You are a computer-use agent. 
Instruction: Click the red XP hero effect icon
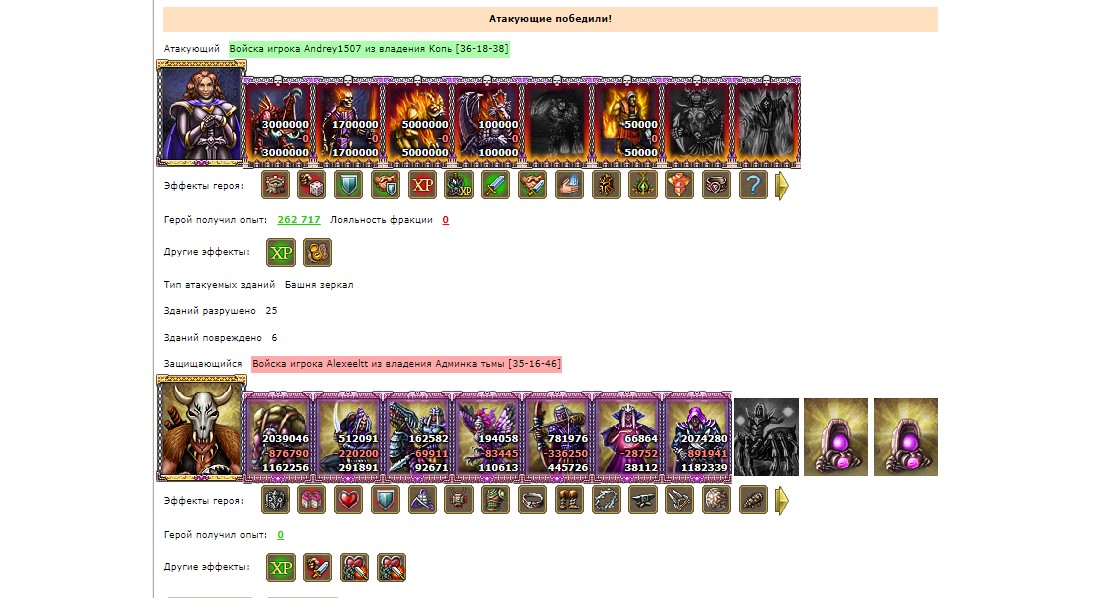pos(422,185)
